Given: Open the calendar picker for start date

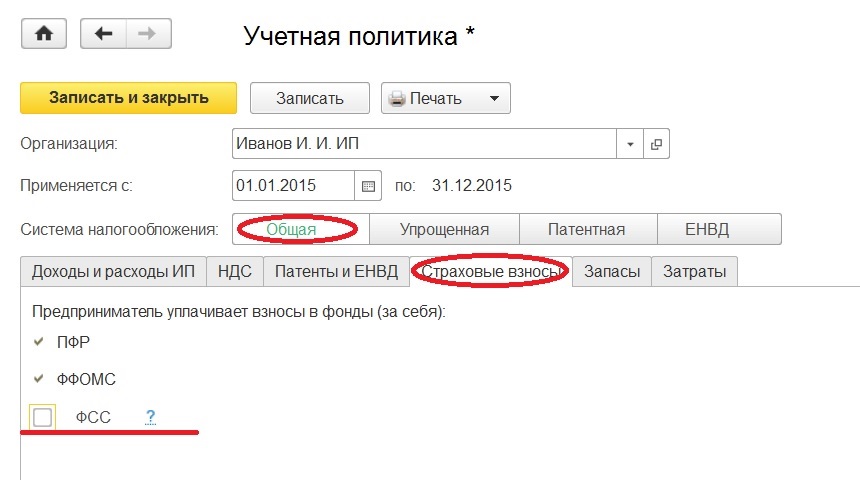Looking at the screenshot, I should (368, 186).
